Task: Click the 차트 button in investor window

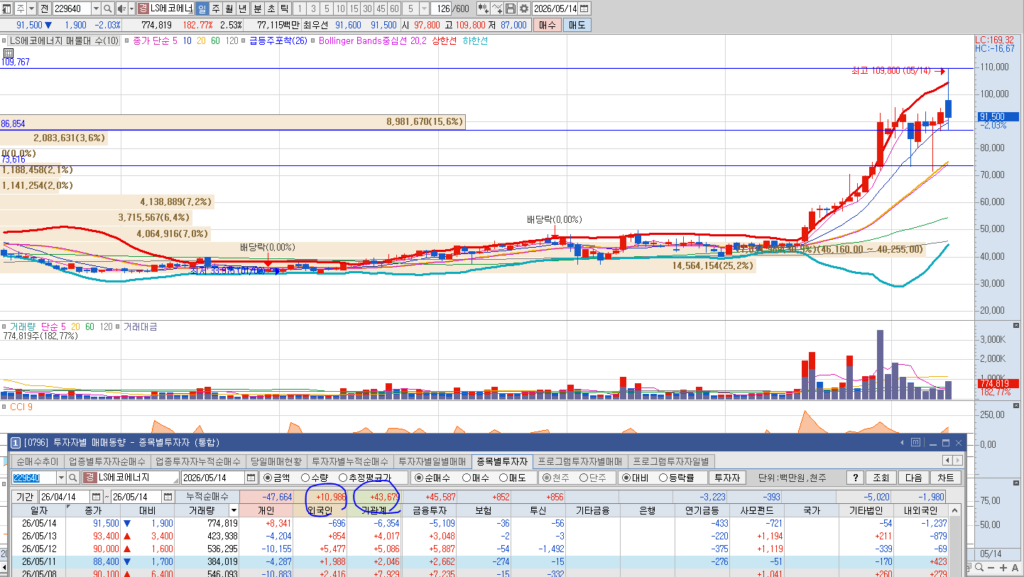Action: coord(946,478)
